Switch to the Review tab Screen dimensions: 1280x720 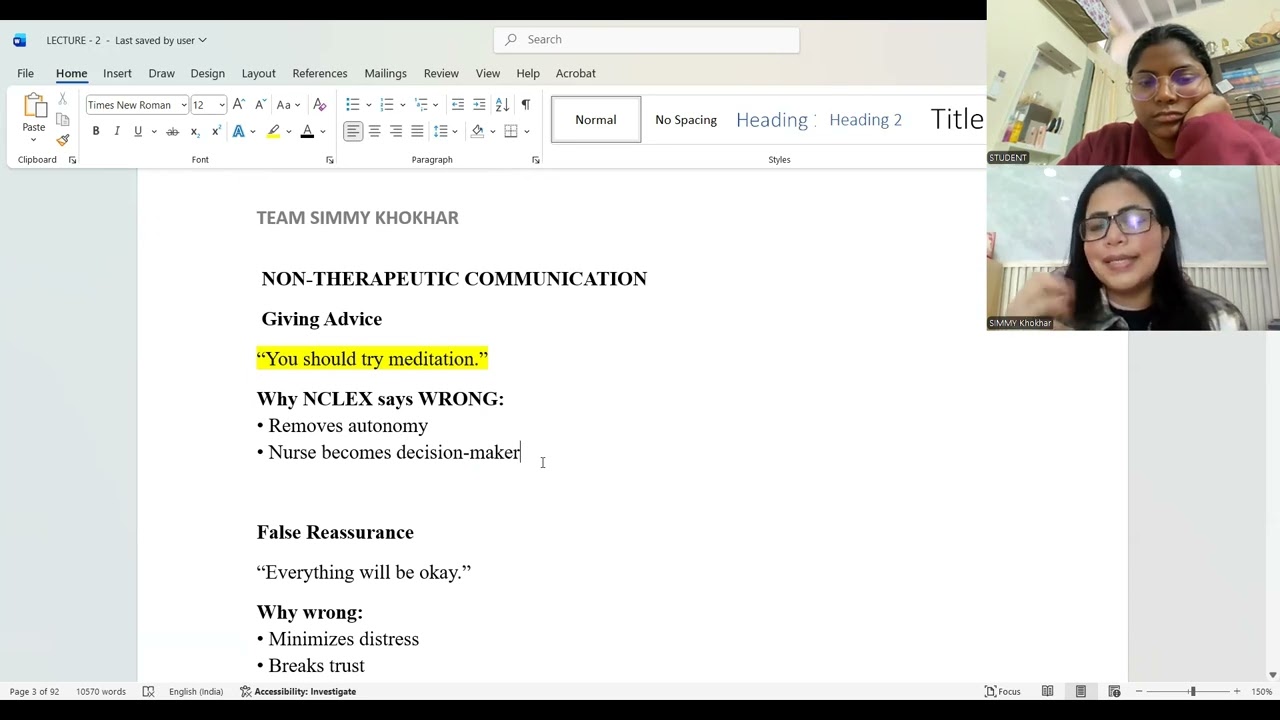point(441,73)
